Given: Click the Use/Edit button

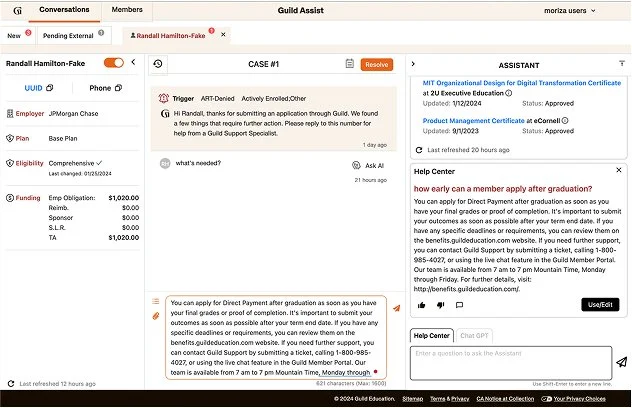Looking at the screenshot, I should click(x=600, y=305).
